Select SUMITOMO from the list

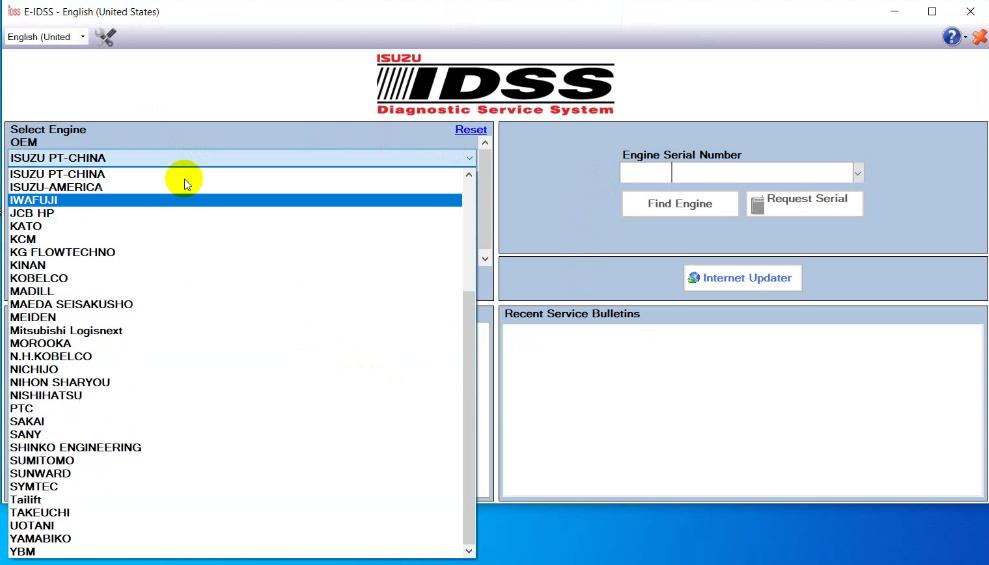coord(235,461)
